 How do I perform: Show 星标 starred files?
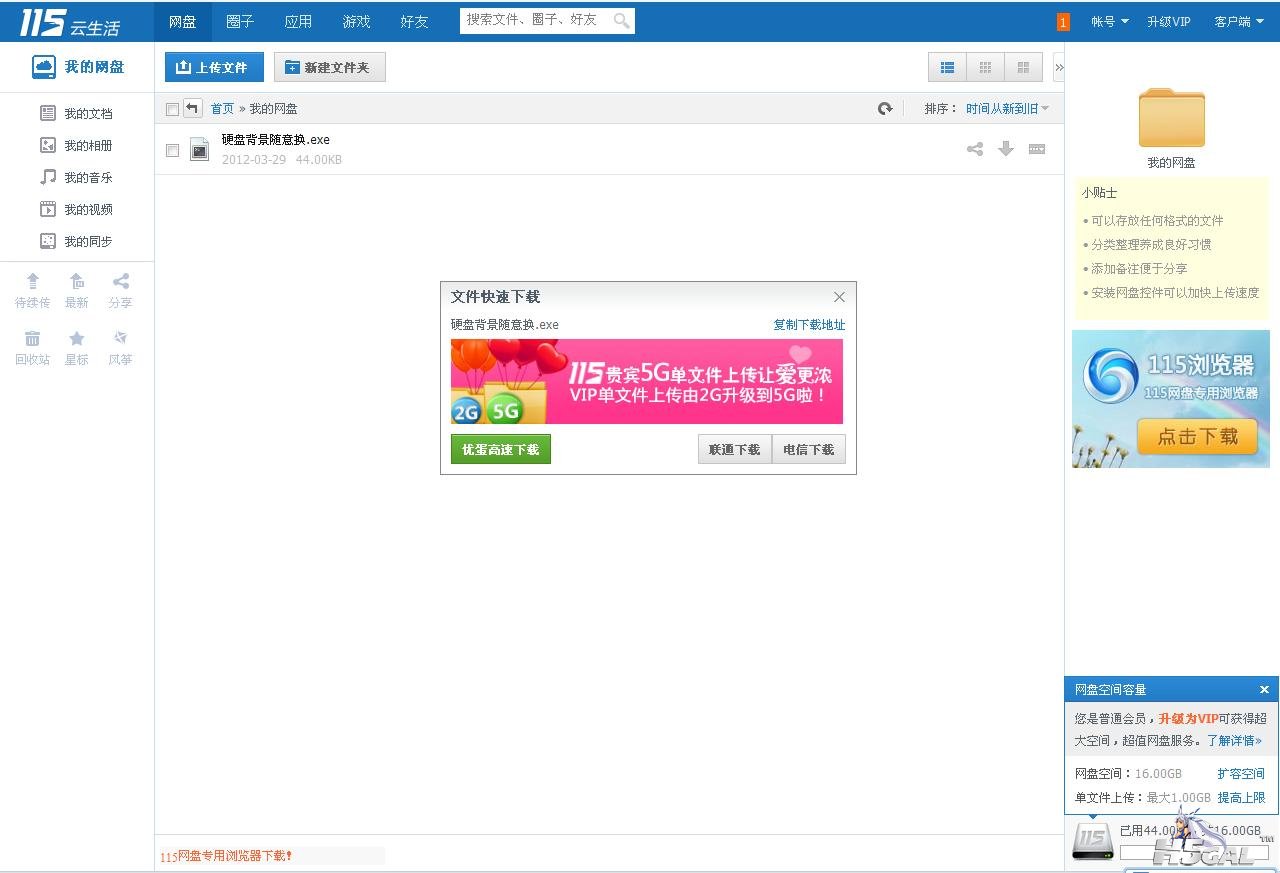point(76,348)
